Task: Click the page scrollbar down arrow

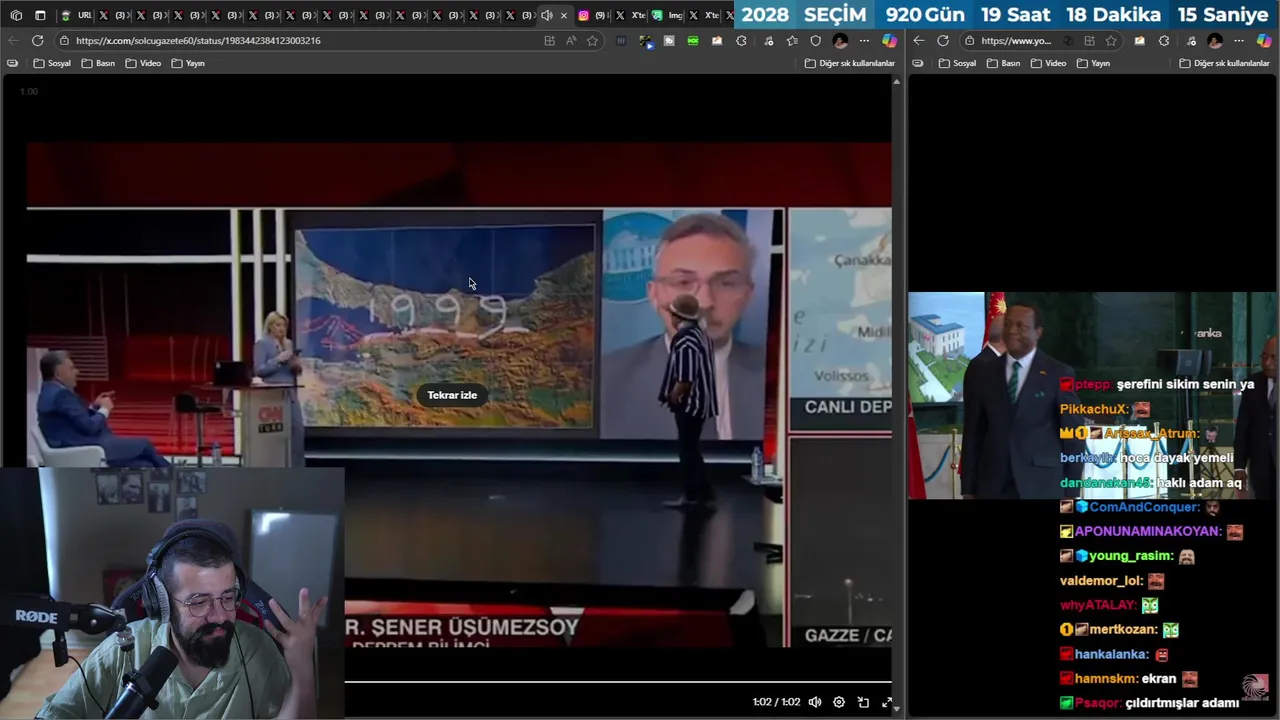Action: tap(896, 709)
